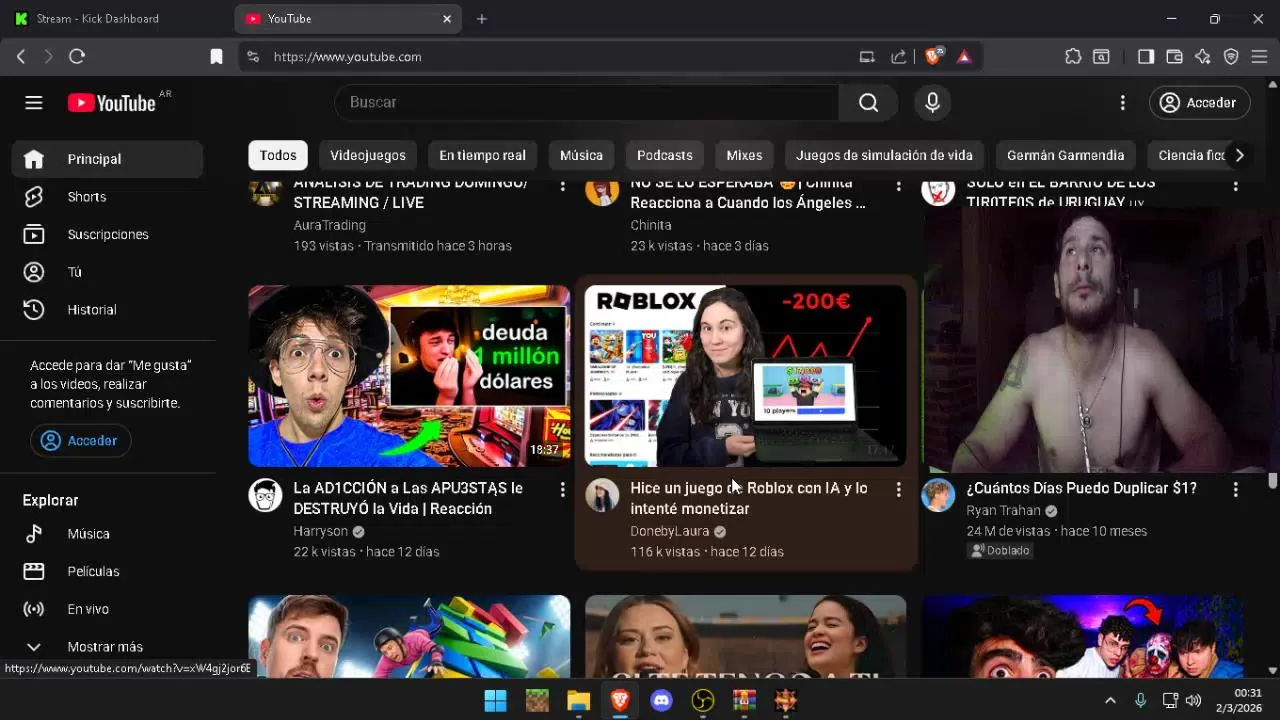
Task: Open options for AuraTrading video
Action: pos(562,186)
